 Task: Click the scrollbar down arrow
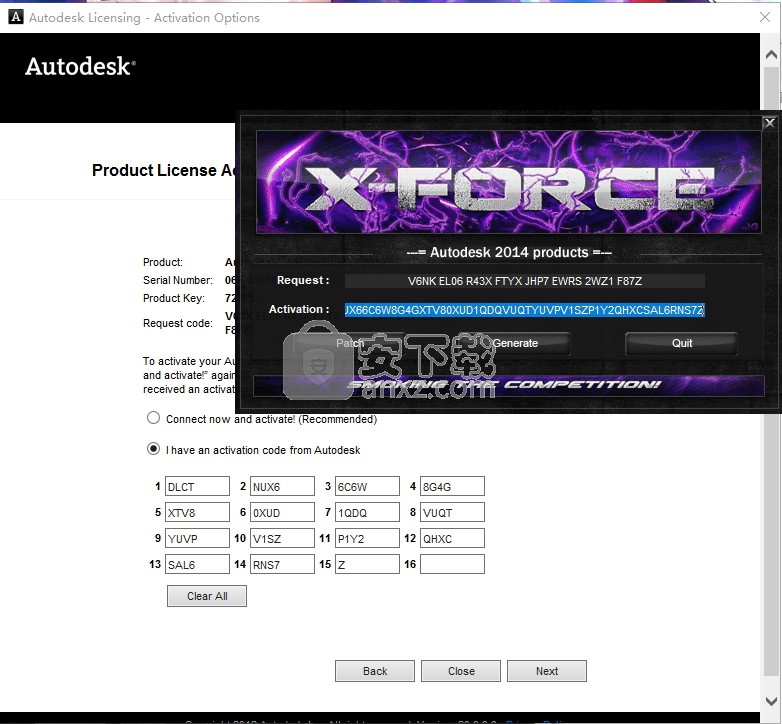[771, 701]
